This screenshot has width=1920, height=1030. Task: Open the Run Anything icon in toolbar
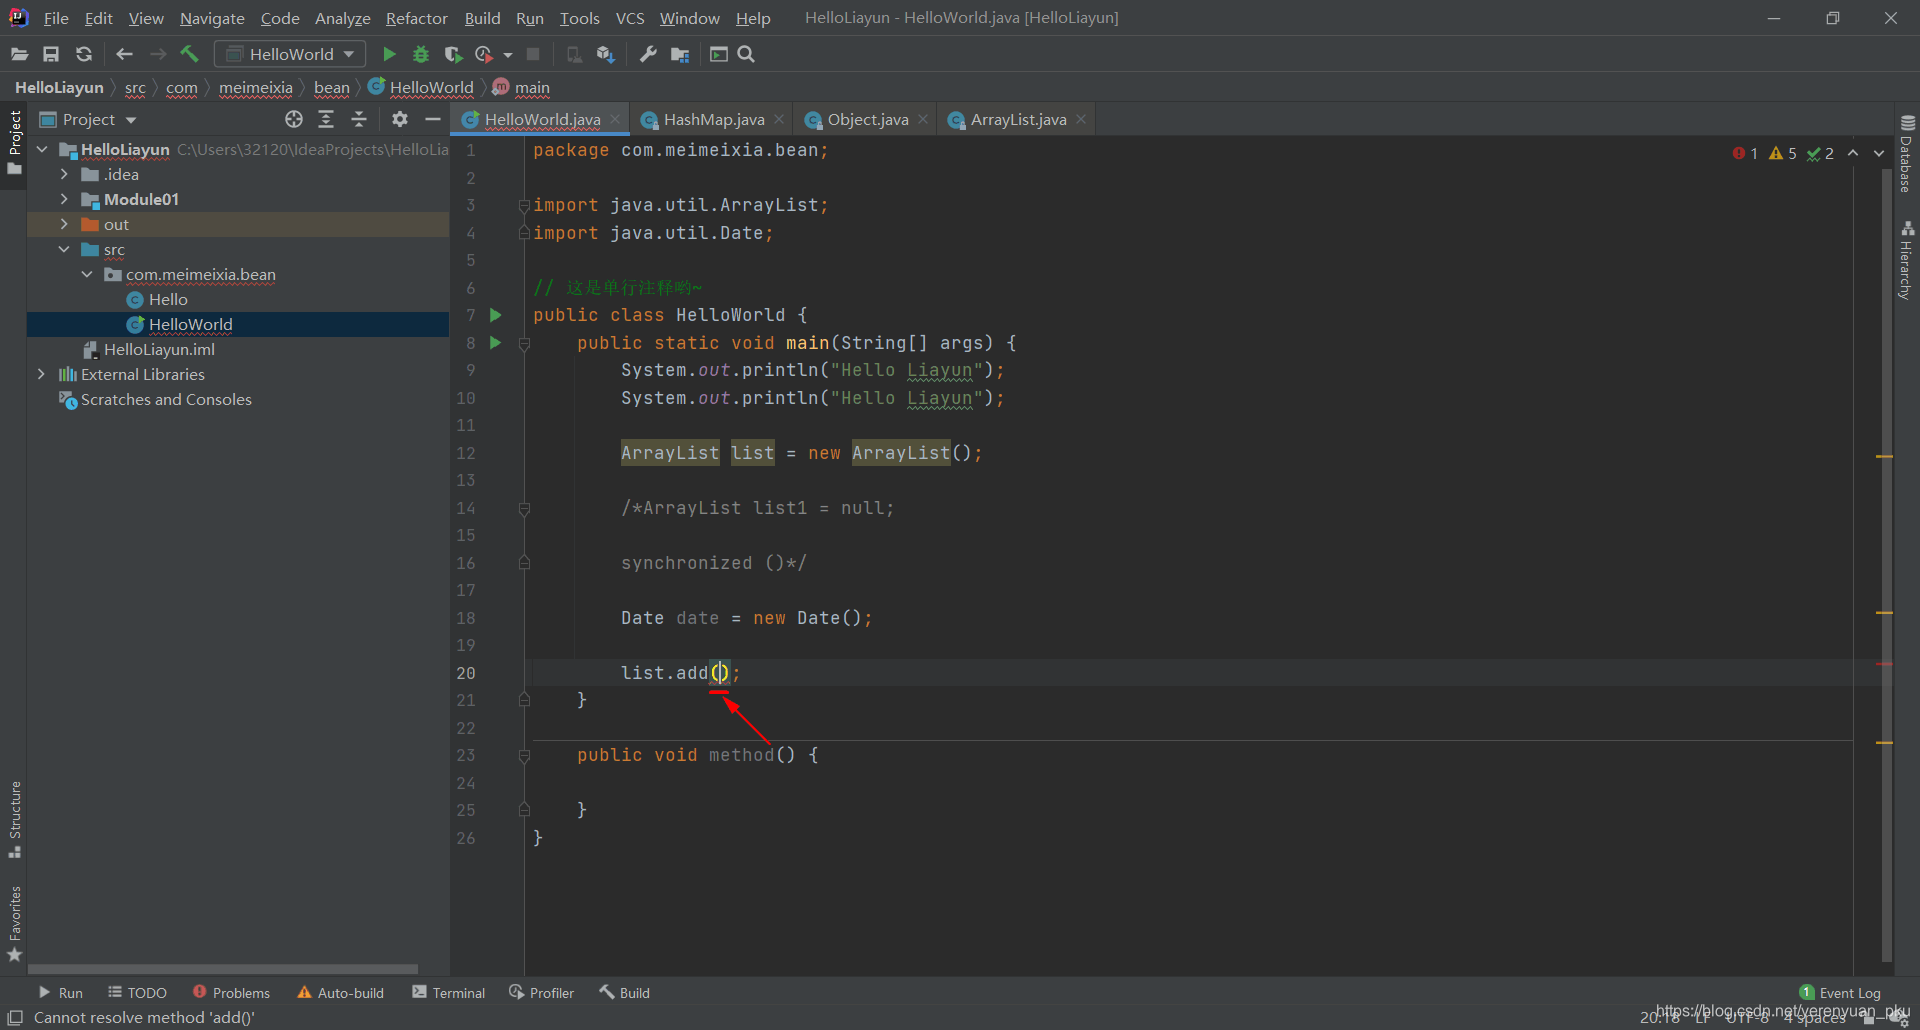(718, 54)
